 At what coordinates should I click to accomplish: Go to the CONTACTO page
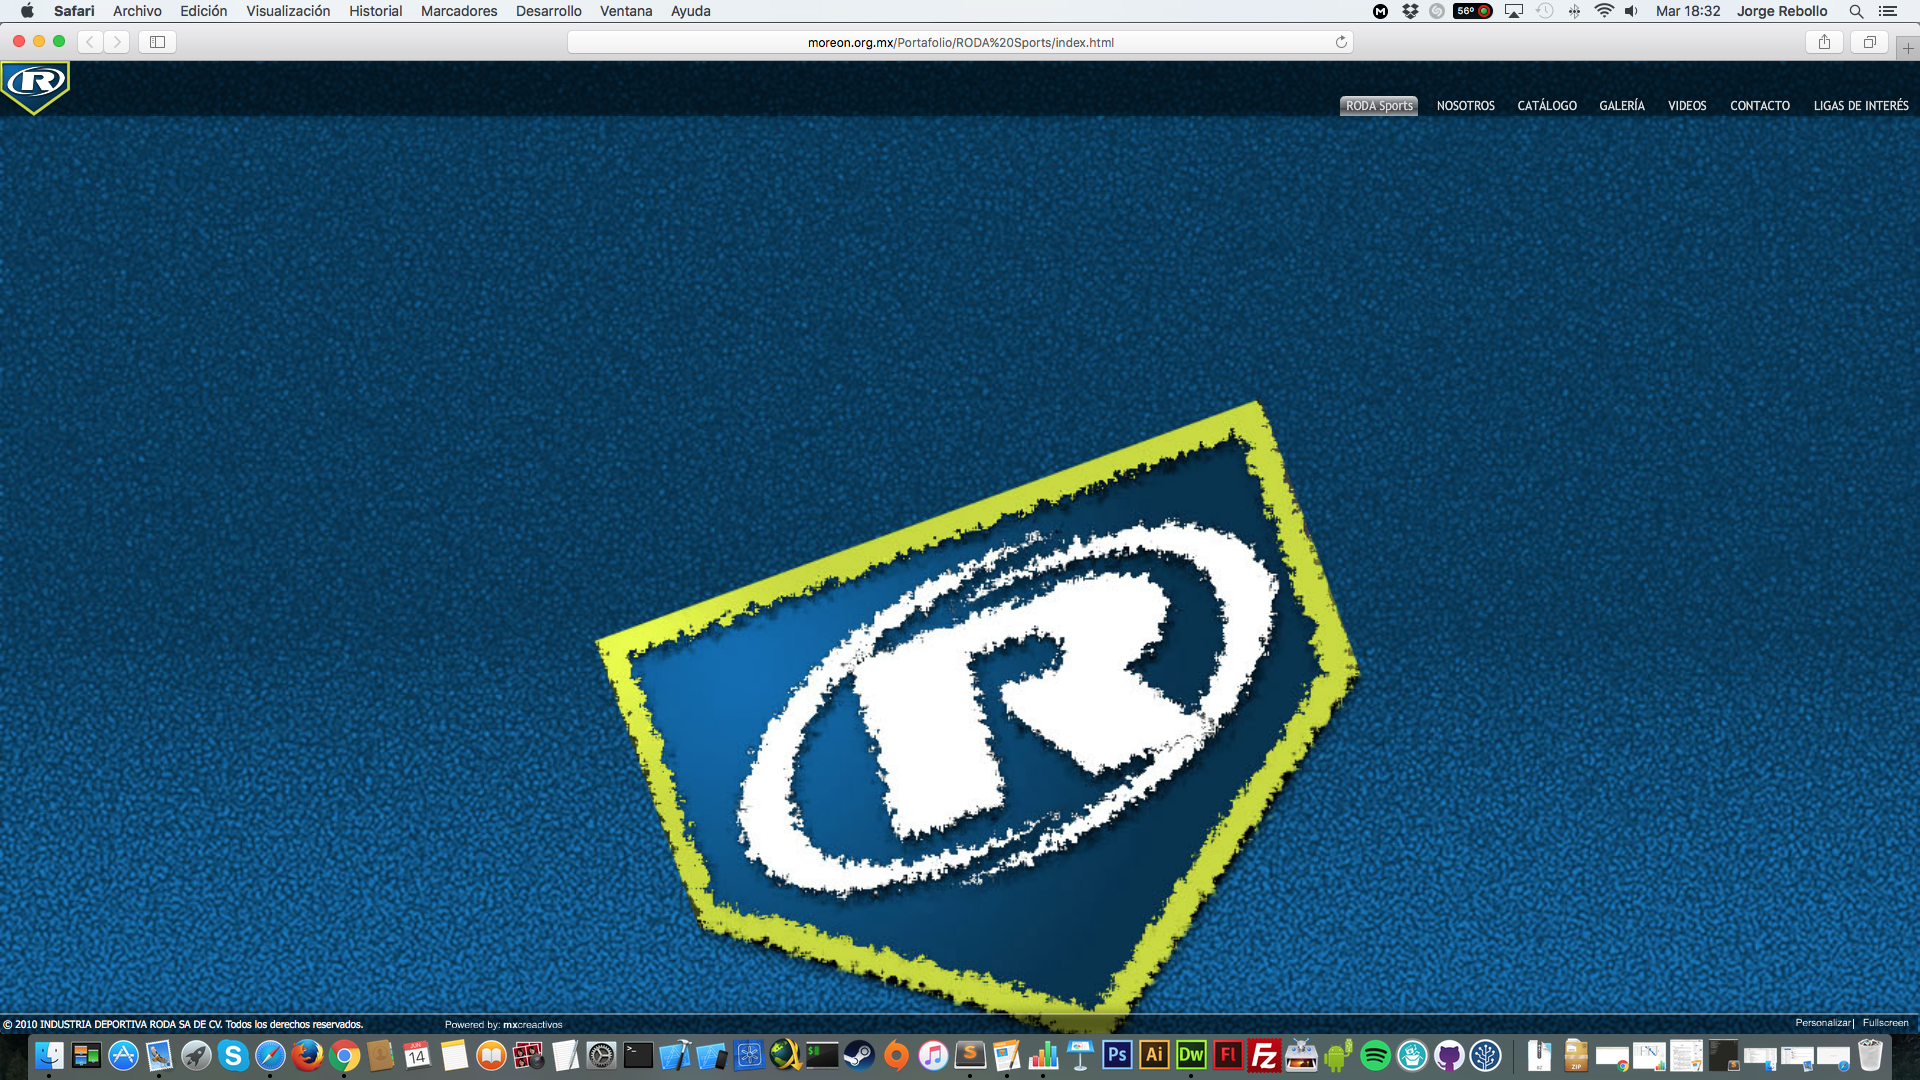1760,106
